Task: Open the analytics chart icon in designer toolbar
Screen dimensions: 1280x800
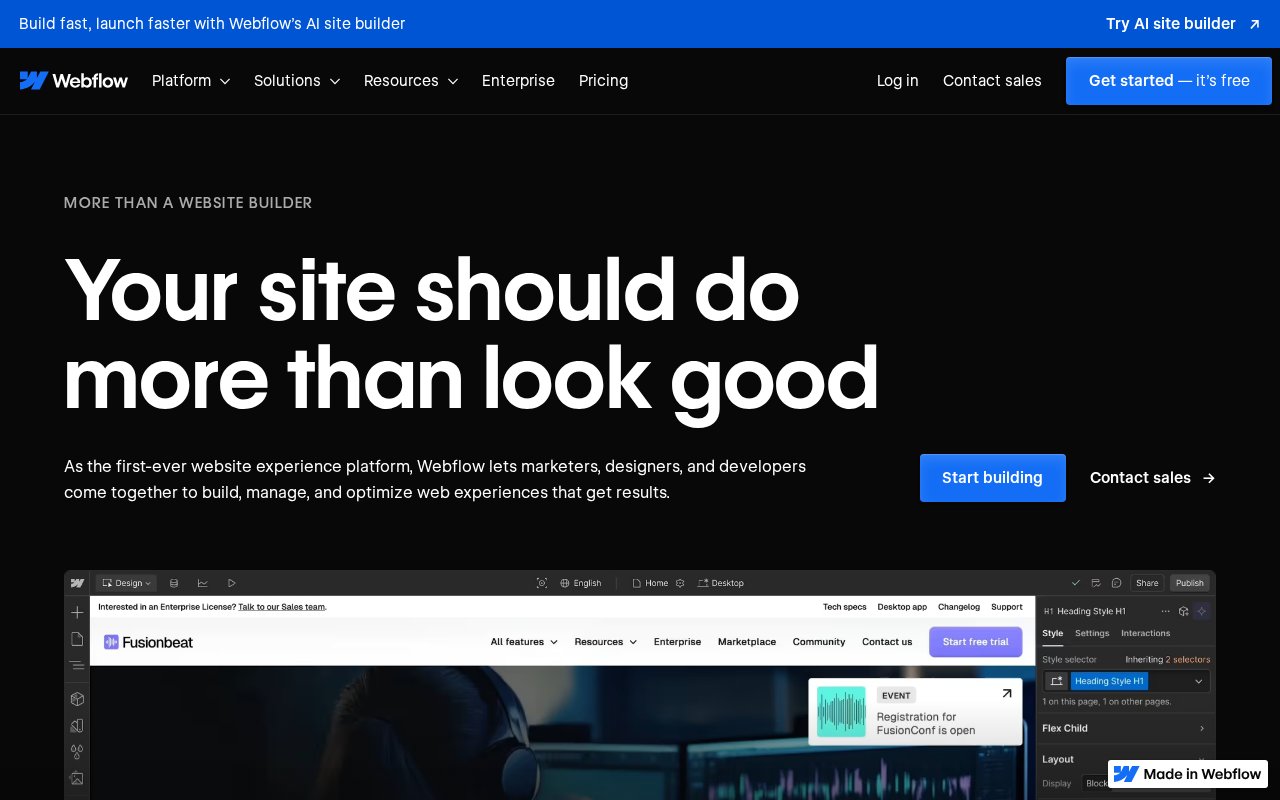Action: pyautogui.click(x=203, y=583)
